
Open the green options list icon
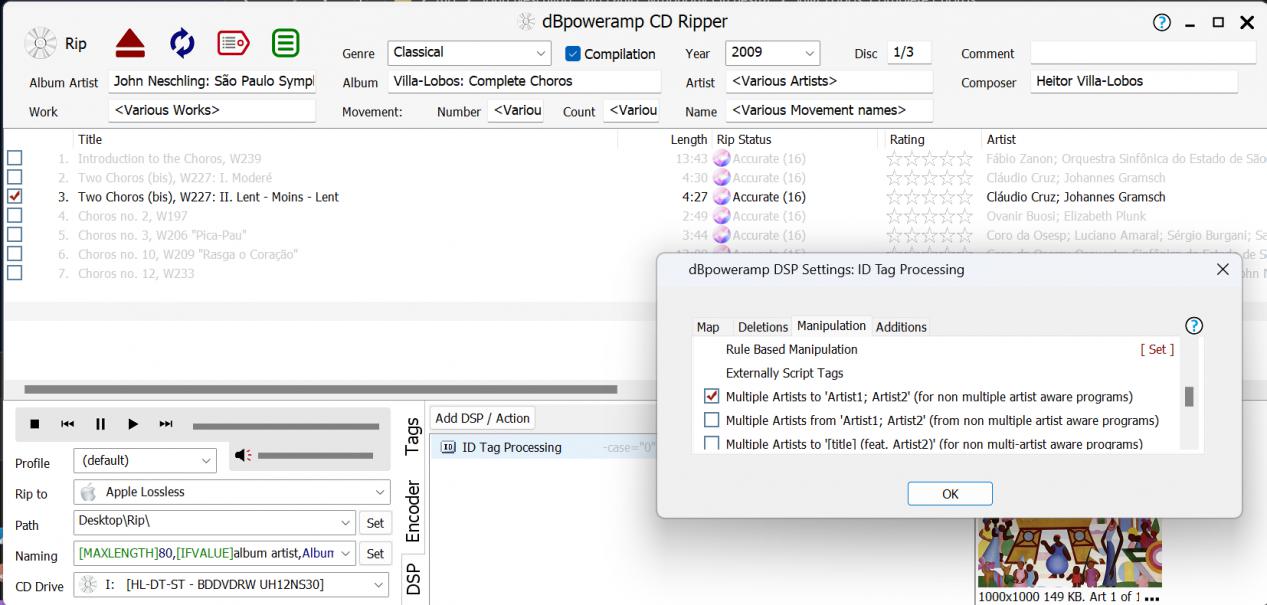coord(286,43)
